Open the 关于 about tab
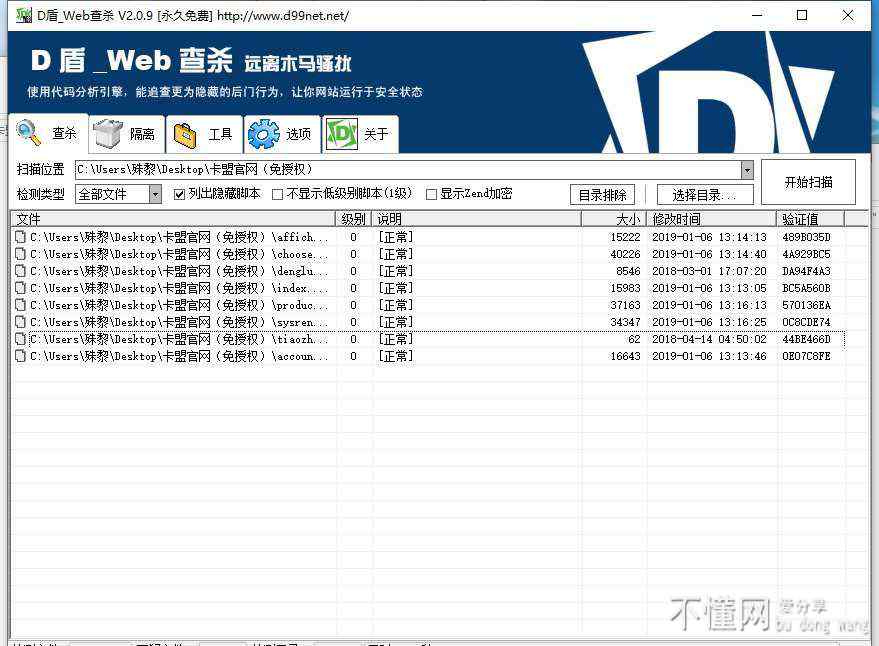879x646 pixels. click(360, 135)
